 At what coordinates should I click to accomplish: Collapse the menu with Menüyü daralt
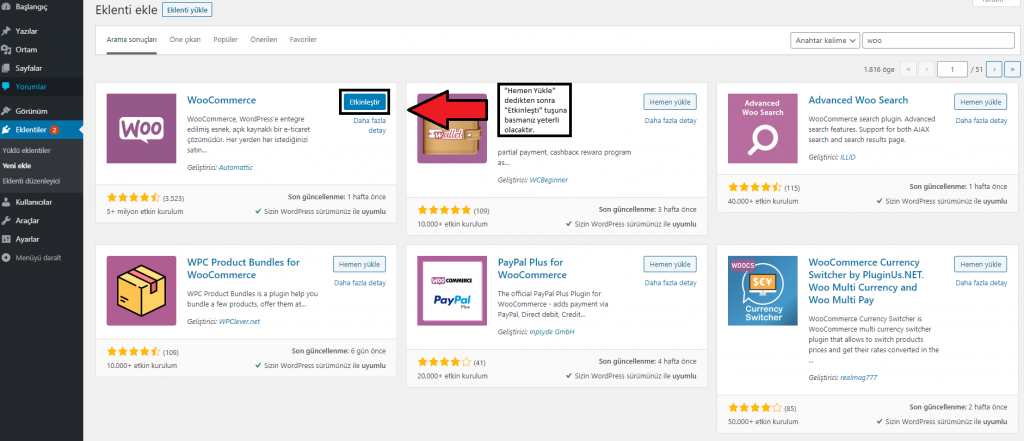click(38, 257)
